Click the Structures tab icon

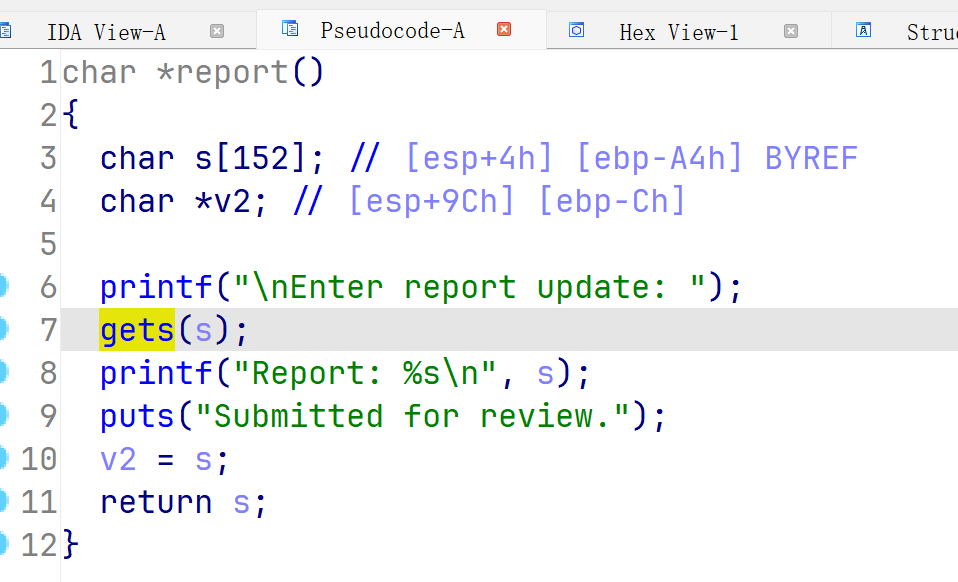click(863, 30)
